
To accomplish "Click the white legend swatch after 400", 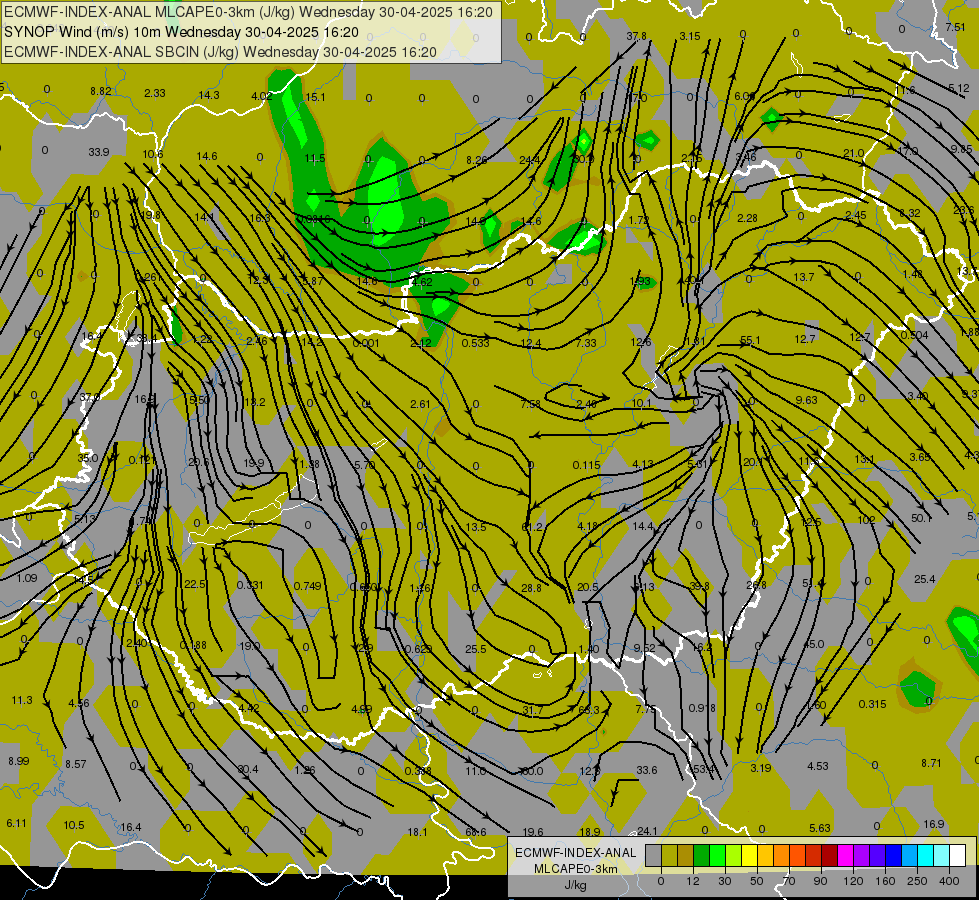I will pyautogui.click(x=958, y=855).
